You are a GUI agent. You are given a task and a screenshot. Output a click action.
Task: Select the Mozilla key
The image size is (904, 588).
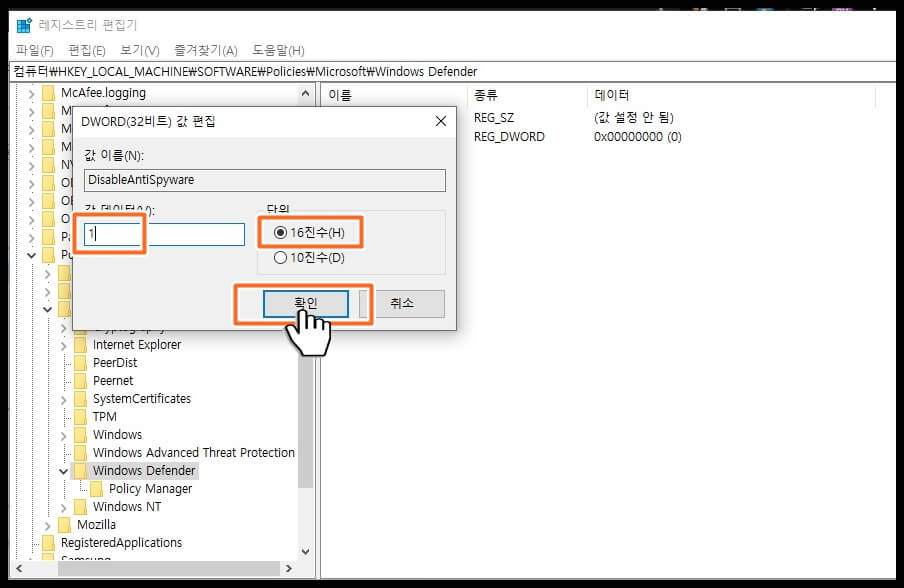[96, 525]
